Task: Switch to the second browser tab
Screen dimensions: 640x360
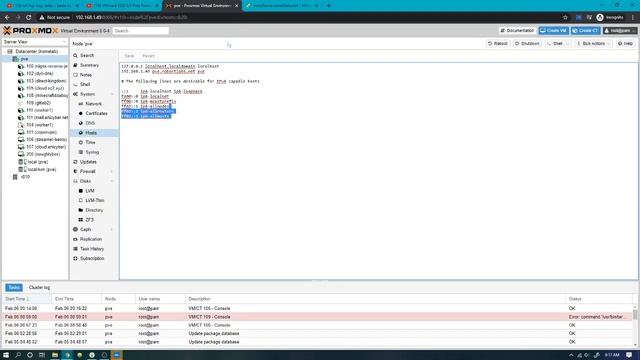Action: 121,6
